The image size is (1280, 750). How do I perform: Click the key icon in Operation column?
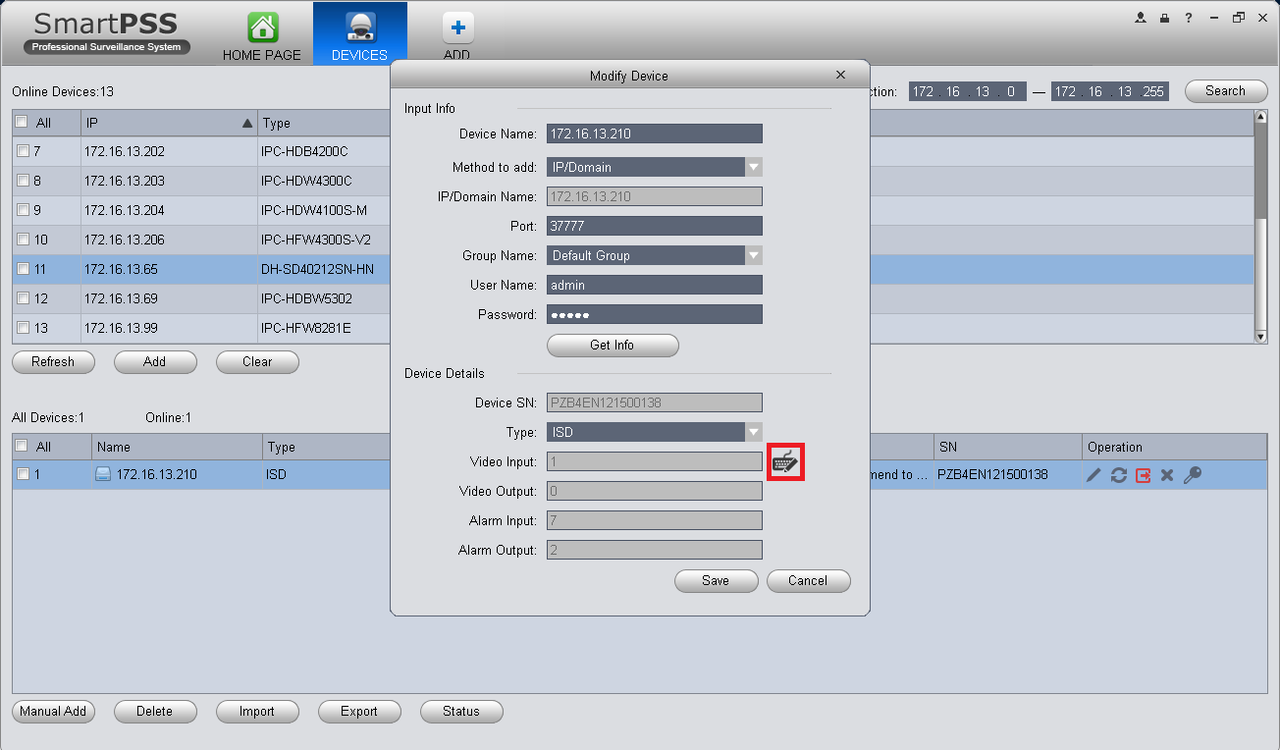(1192, 475)
